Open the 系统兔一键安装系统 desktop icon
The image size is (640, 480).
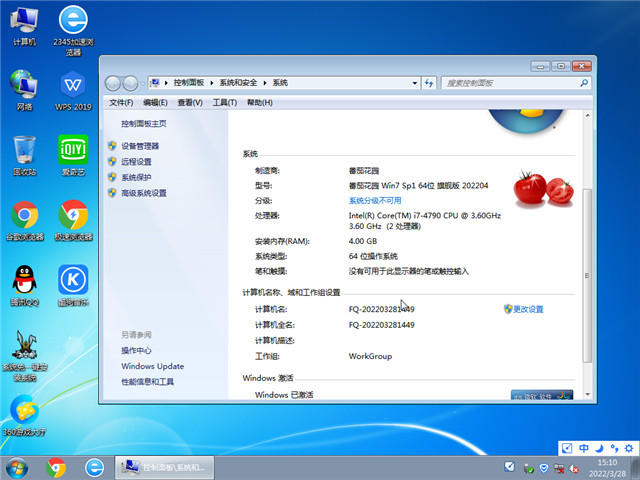point(25,356)
